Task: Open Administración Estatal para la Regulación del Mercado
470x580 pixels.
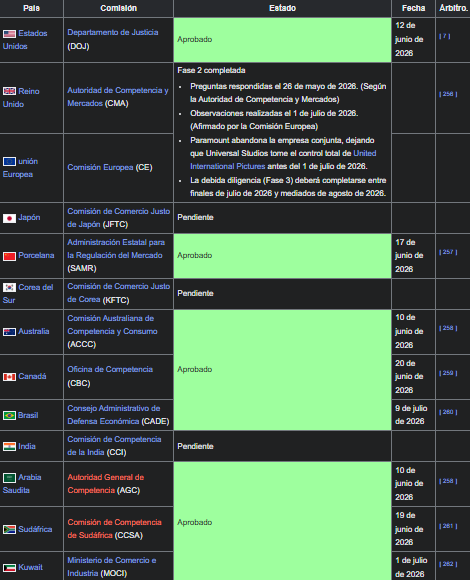Action: click(116, 249)
